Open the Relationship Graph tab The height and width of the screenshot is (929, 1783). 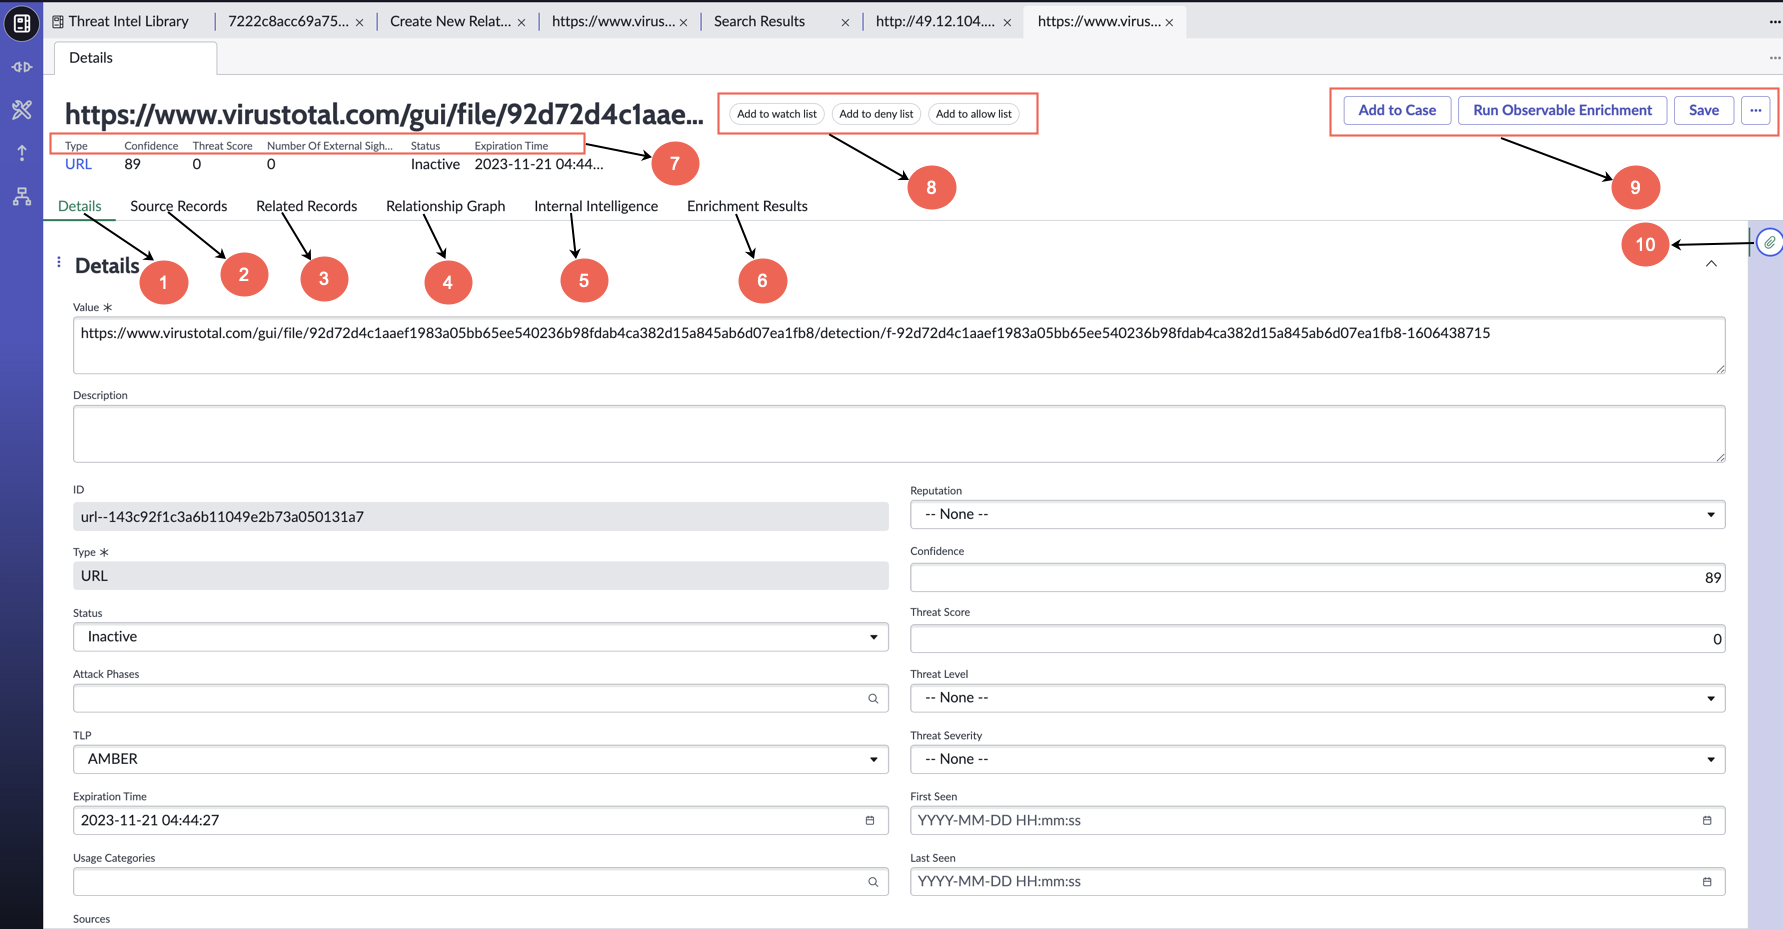[445, 206]
